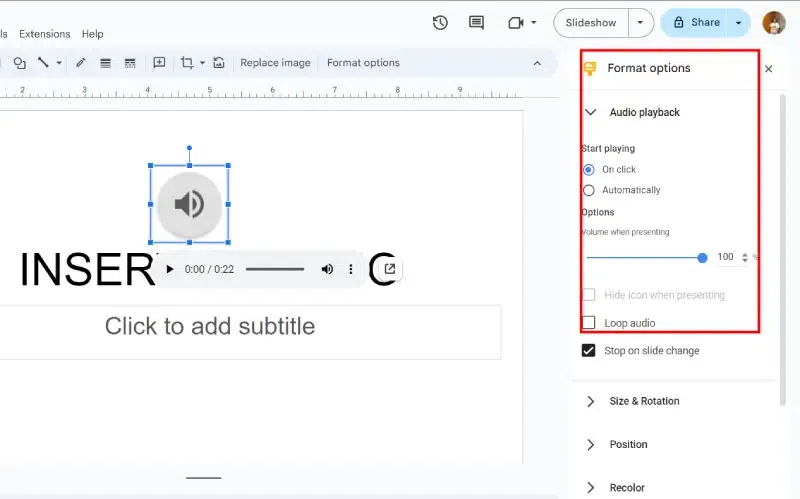
Task: Click Replace image in toolbar
Action: coord(275,63)
